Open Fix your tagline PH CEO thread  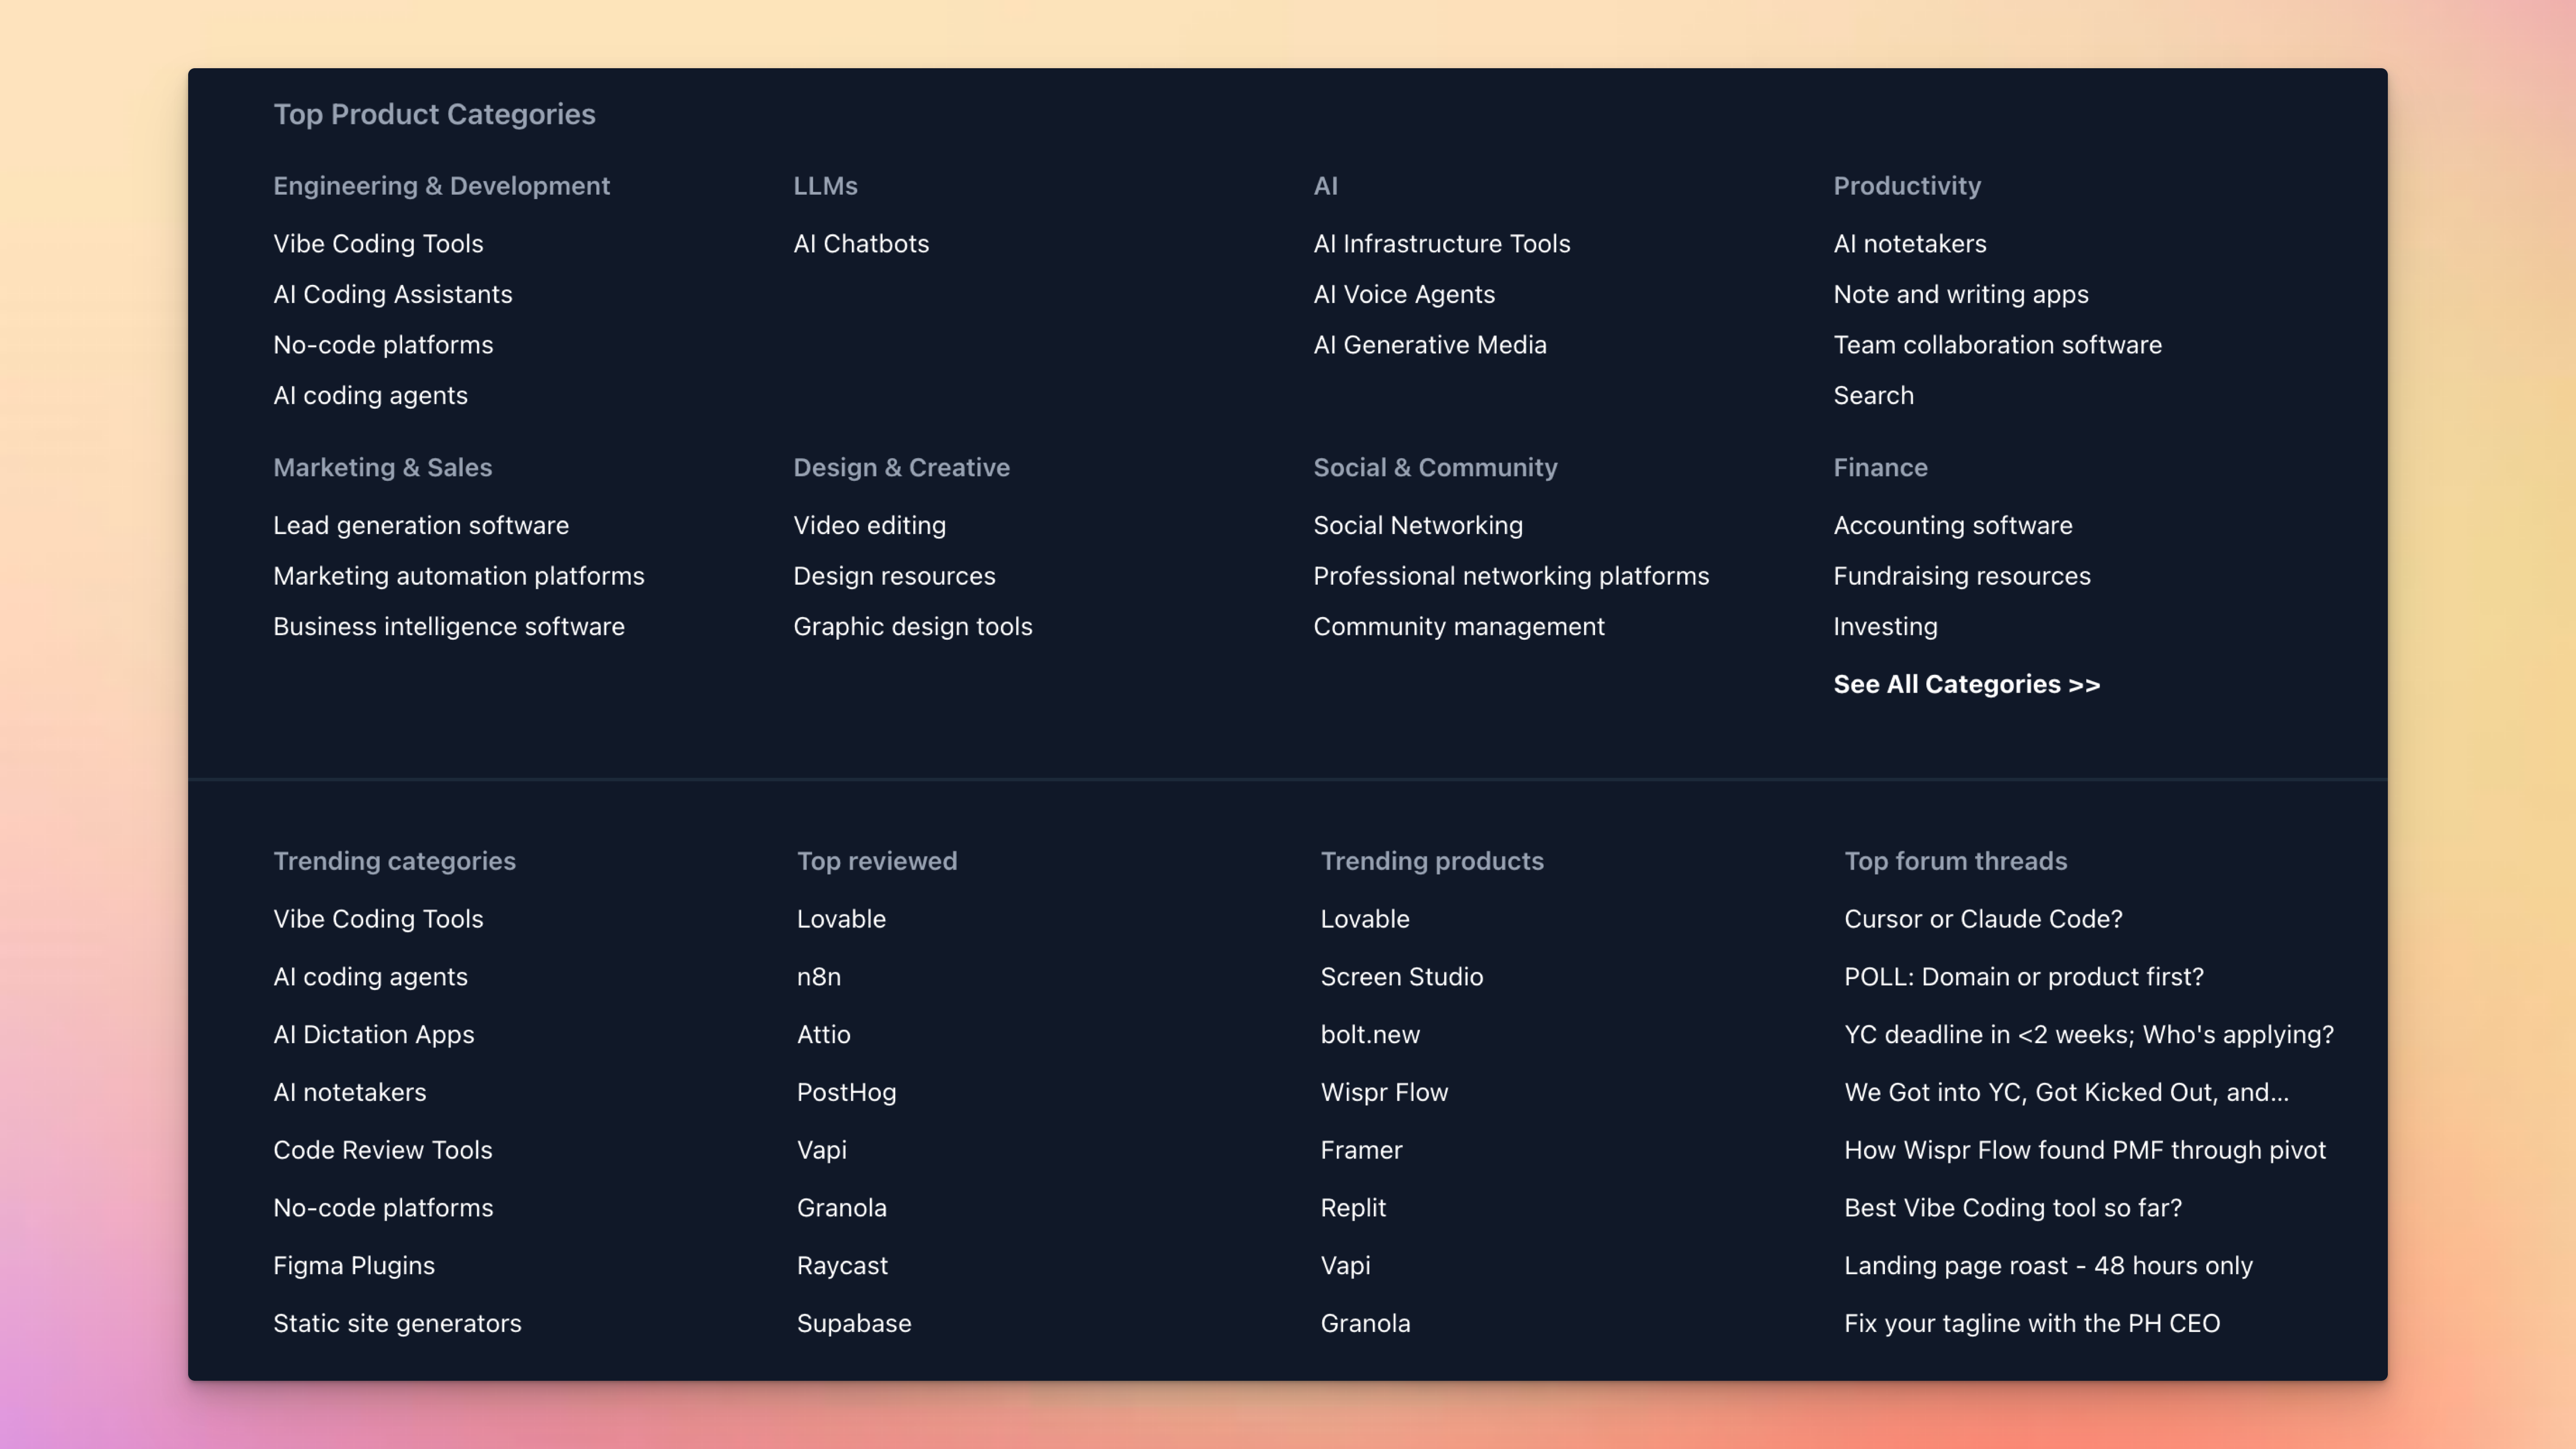pyautogui.click(x=2031, y=1323)
